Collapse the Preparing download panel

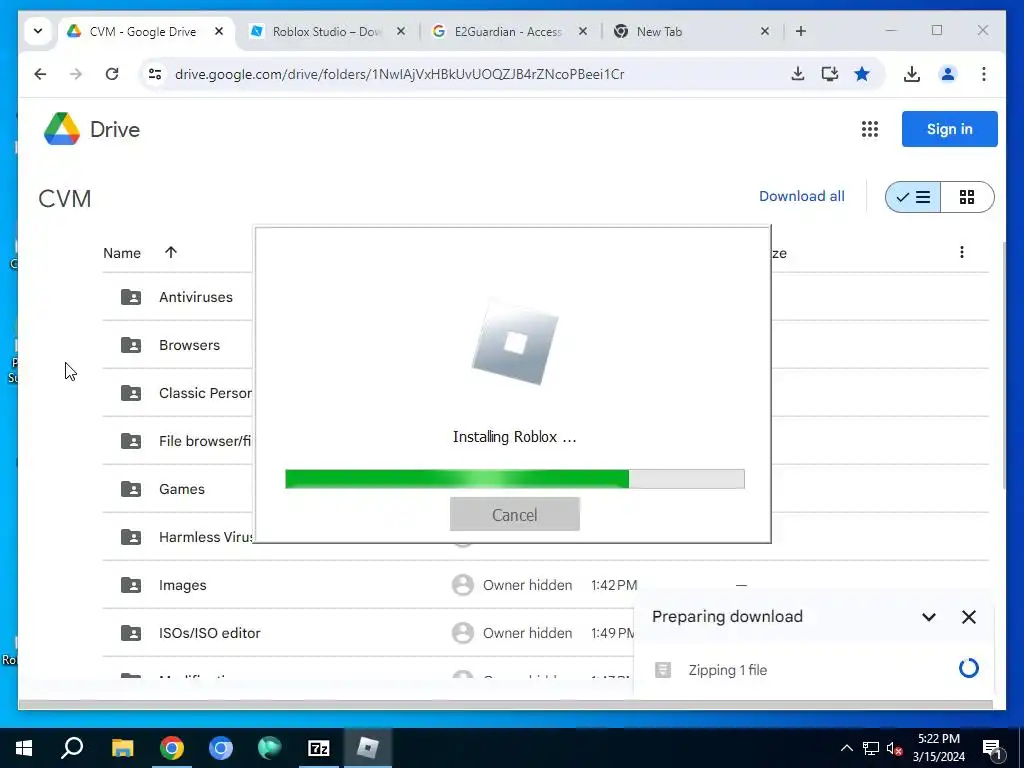(x=929, y=617)
